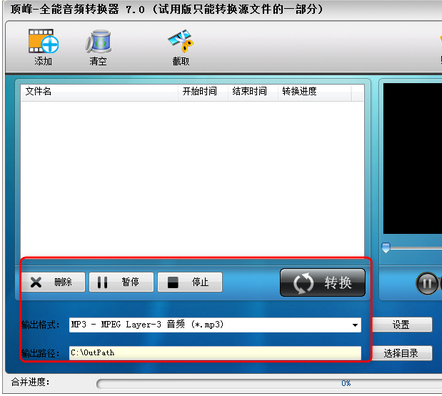
Task: Click the 合并进度 progress bar
Action: coord(269,383)
